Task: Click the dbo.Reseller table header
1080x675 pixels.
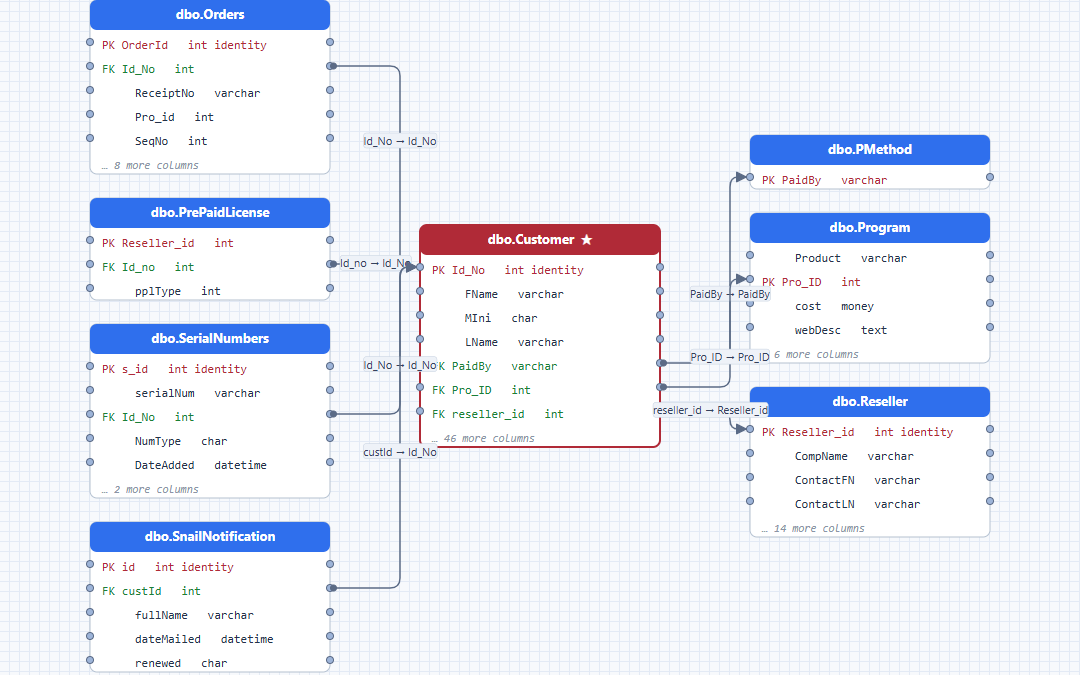Action: coord(870,402)
